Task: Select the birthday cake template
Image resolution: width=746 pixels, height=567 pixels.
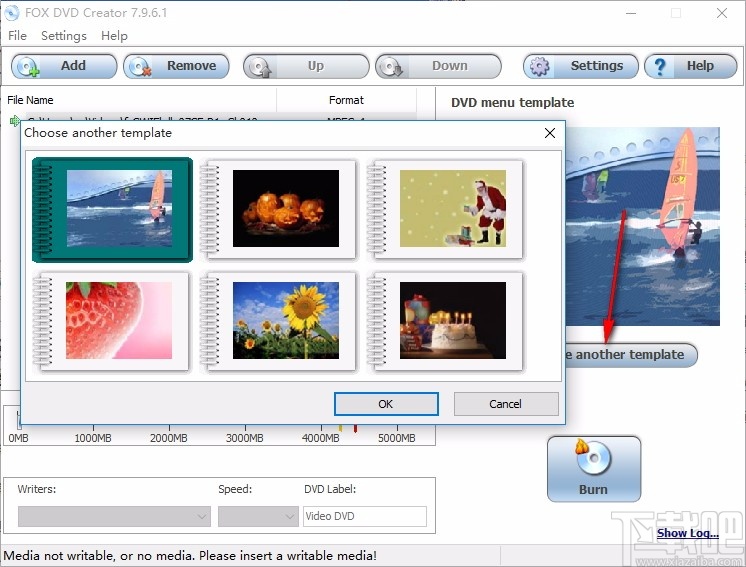Action: click(445, 321)
